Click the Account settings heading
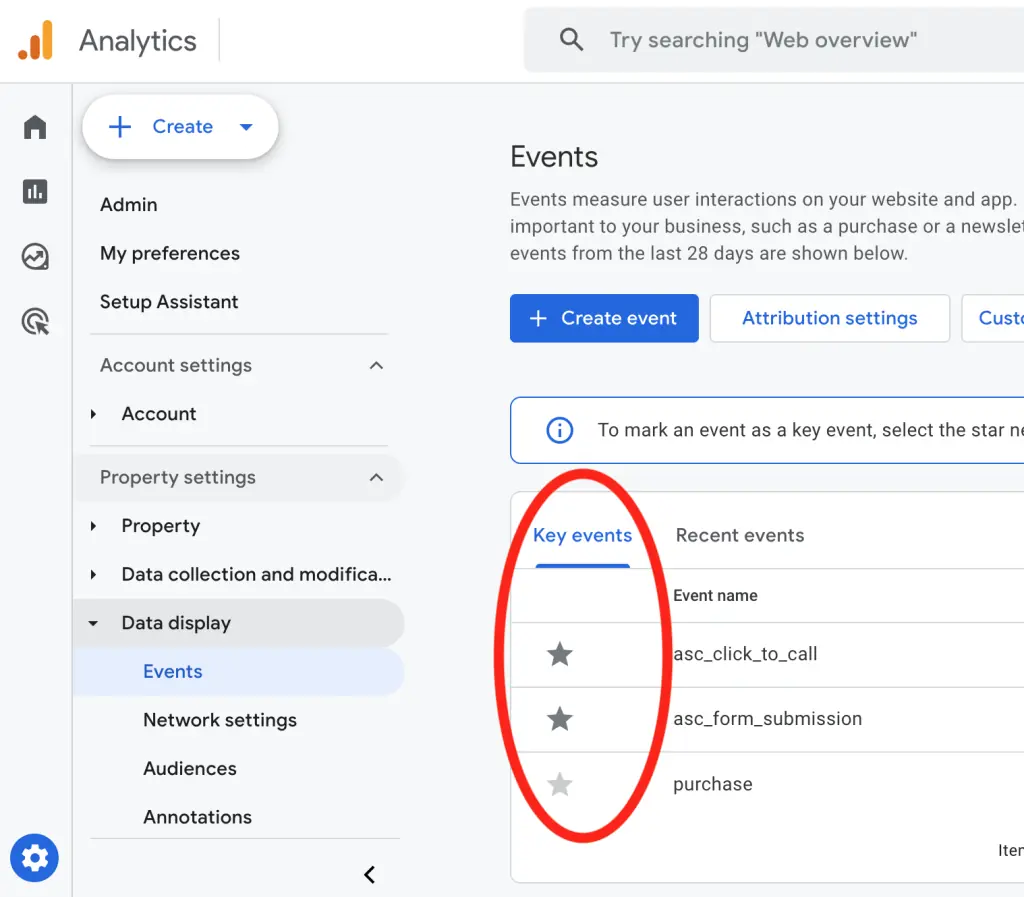Viewport: 1024px width, 897px height. click(x=176, y=365)
